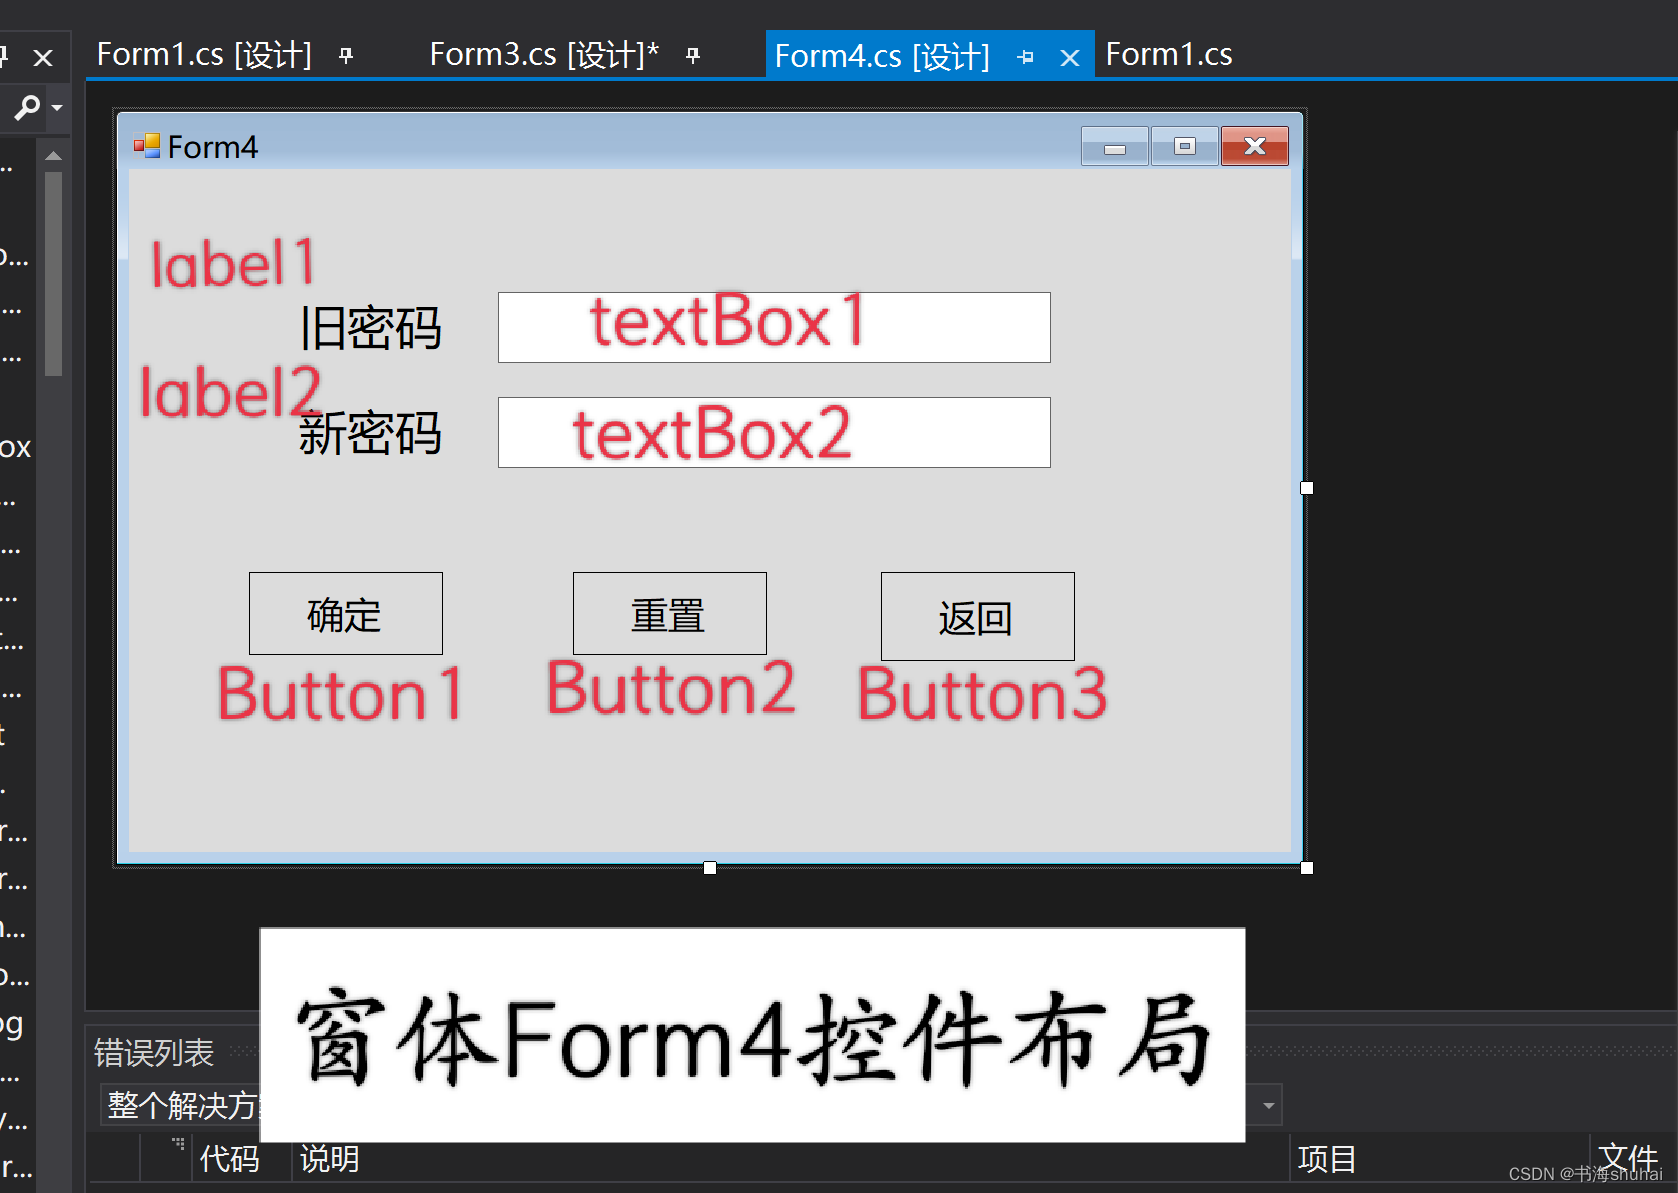Select the 旧密码 label on Form4

pyautogui.click(x=371, y=328)
